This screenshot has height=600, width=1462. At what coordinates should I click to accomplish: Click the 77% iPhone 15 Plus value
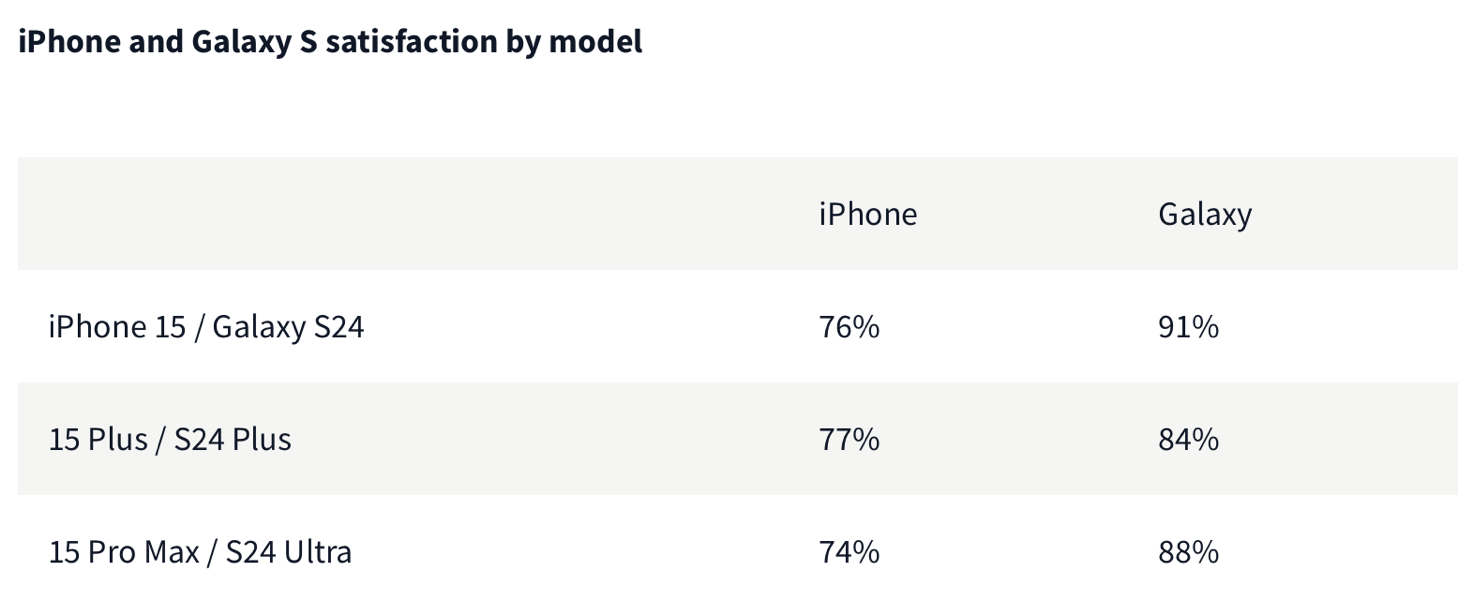coord(849,440)
